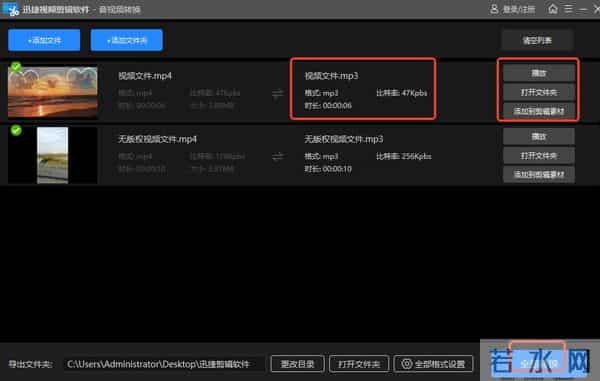
Task: Click the 更改目录 change directory button
Action: pos(297,364)
